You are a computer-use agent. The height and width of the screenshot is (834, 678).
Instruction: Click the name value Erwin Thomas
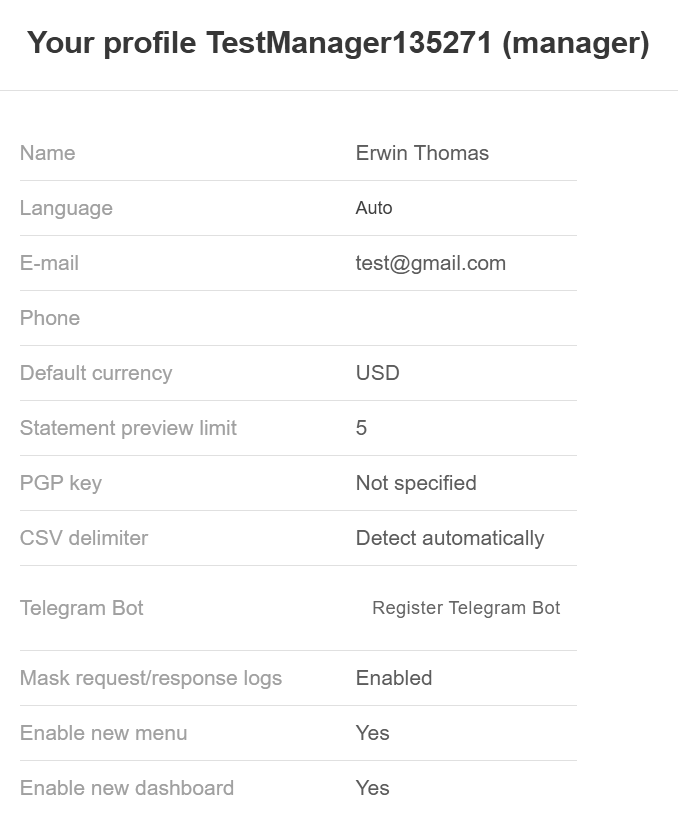(422, 153)
